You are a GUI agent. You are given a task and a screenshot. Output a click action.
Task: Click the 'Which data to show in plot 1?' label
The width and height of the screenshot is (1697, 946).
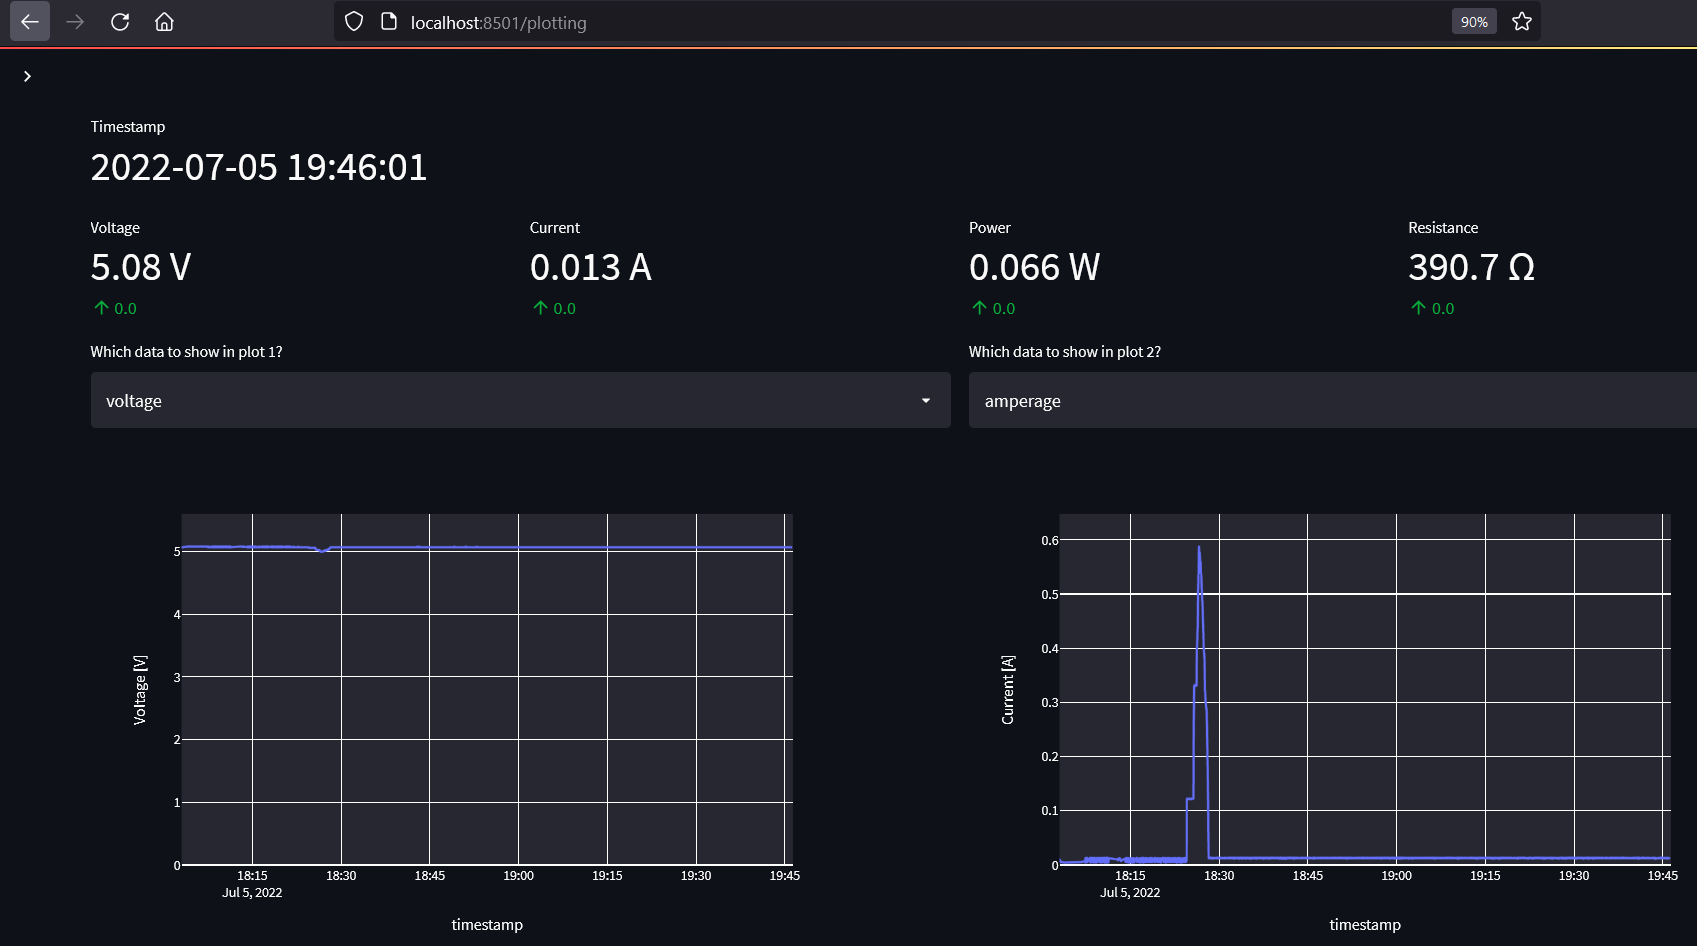[186, 352]
